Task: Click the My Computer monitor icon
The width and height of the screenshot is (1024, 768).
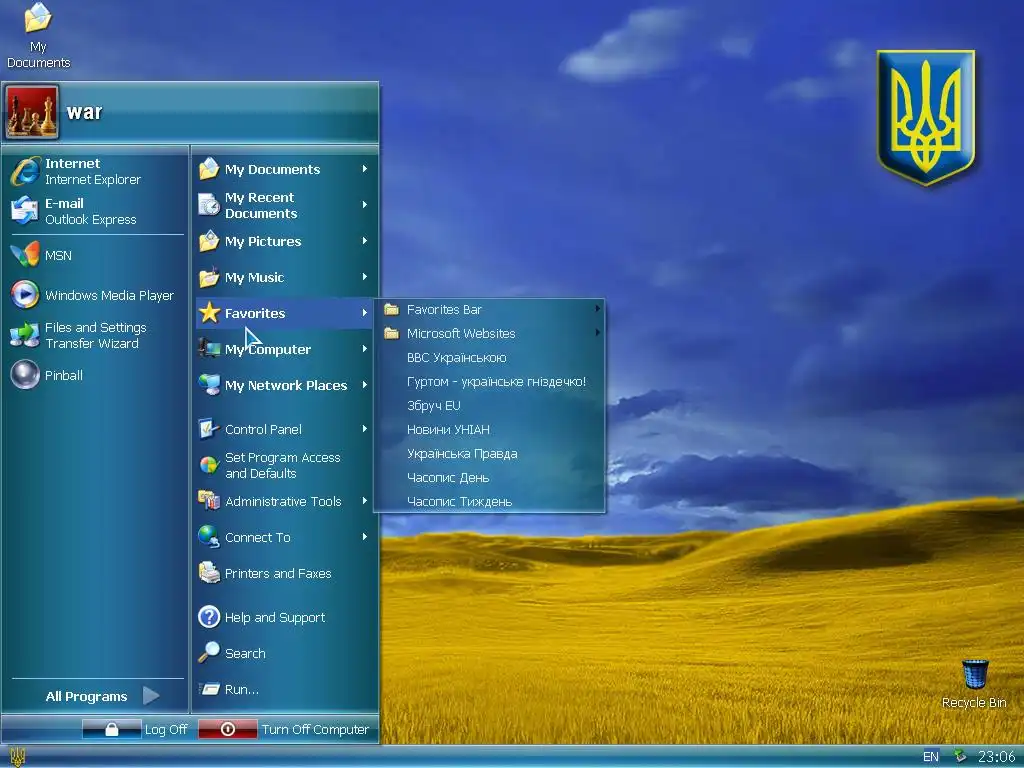Action: 209,349
